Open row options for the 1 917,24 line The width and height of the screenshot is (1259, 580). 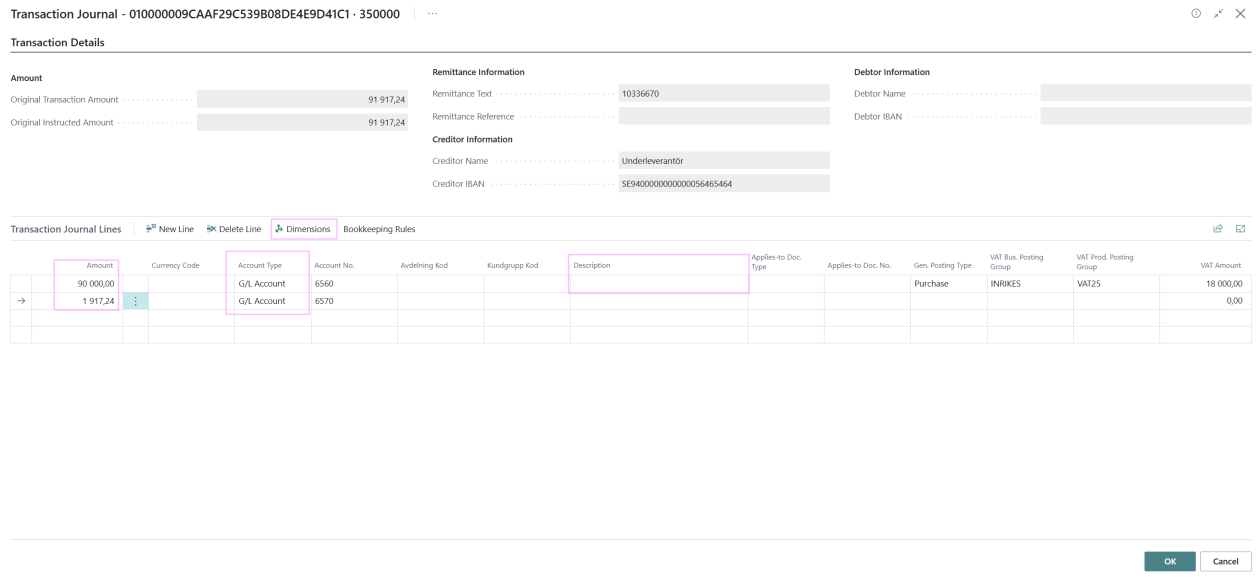coord(135,301)
